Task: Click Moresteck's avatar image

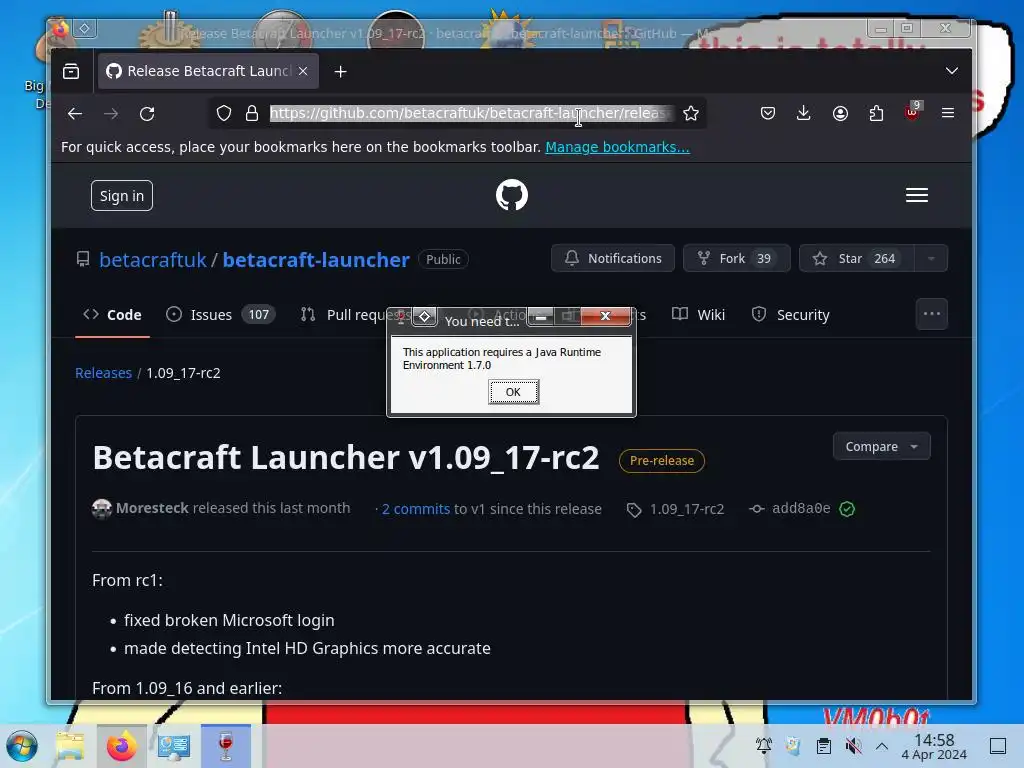Action: click(x=102, y=509)
